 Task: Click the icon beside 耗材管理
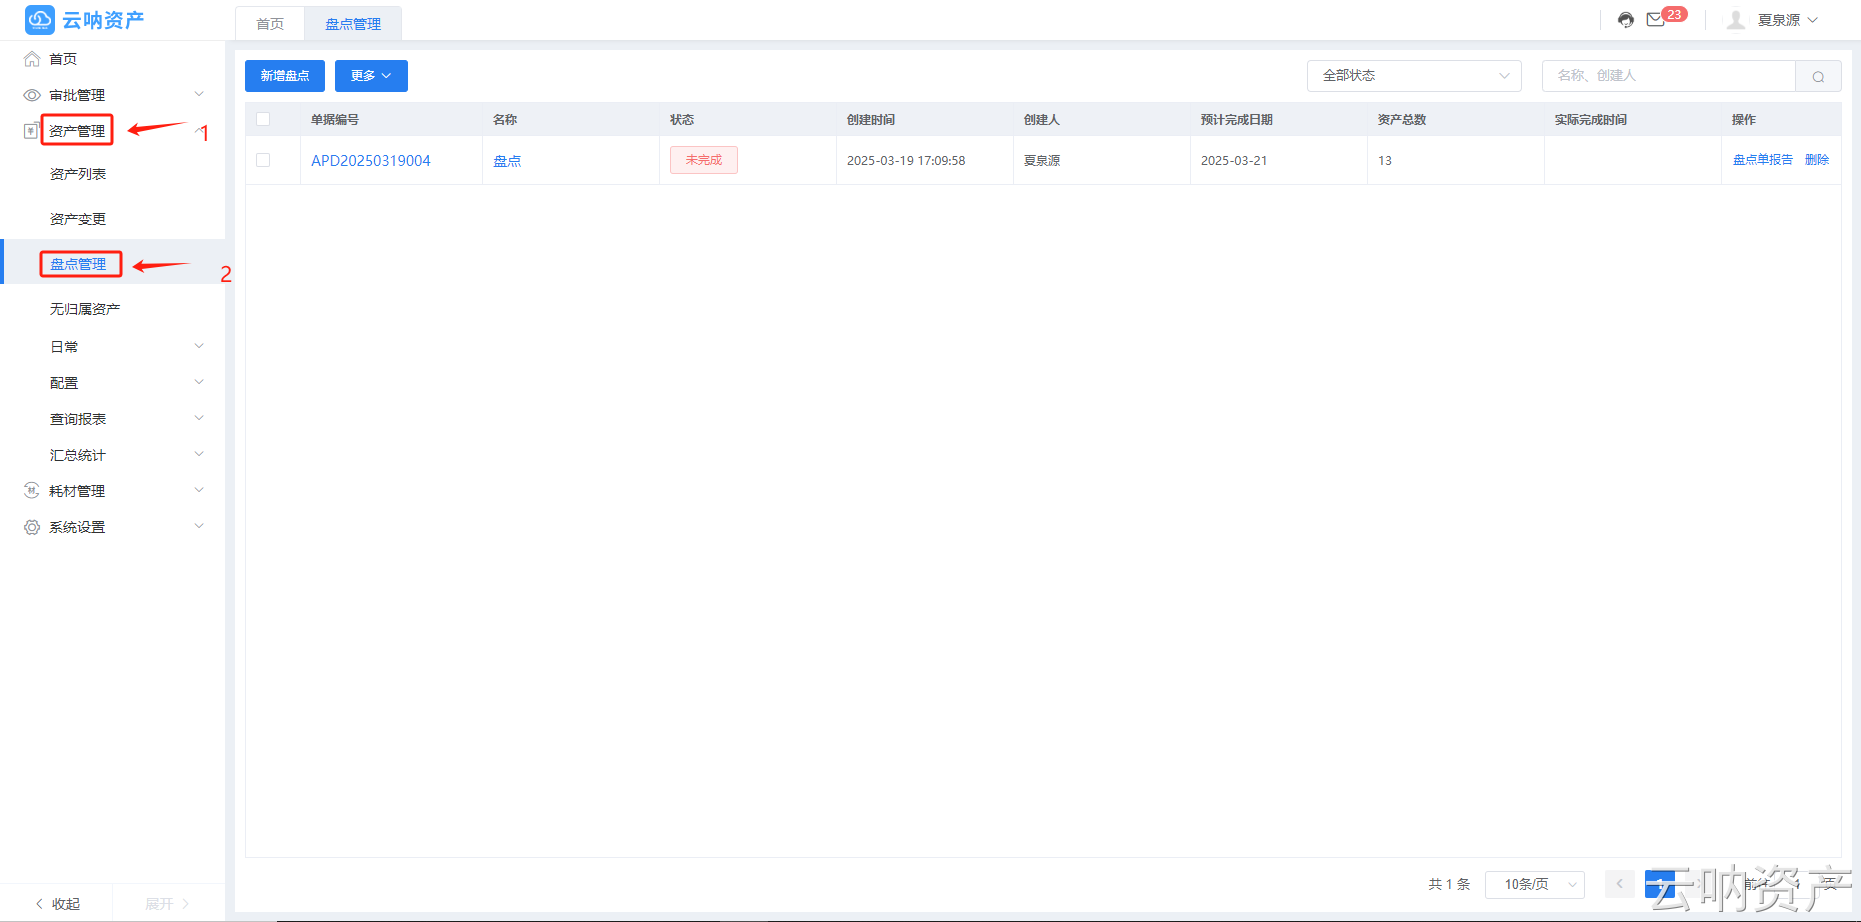point(32,491)
